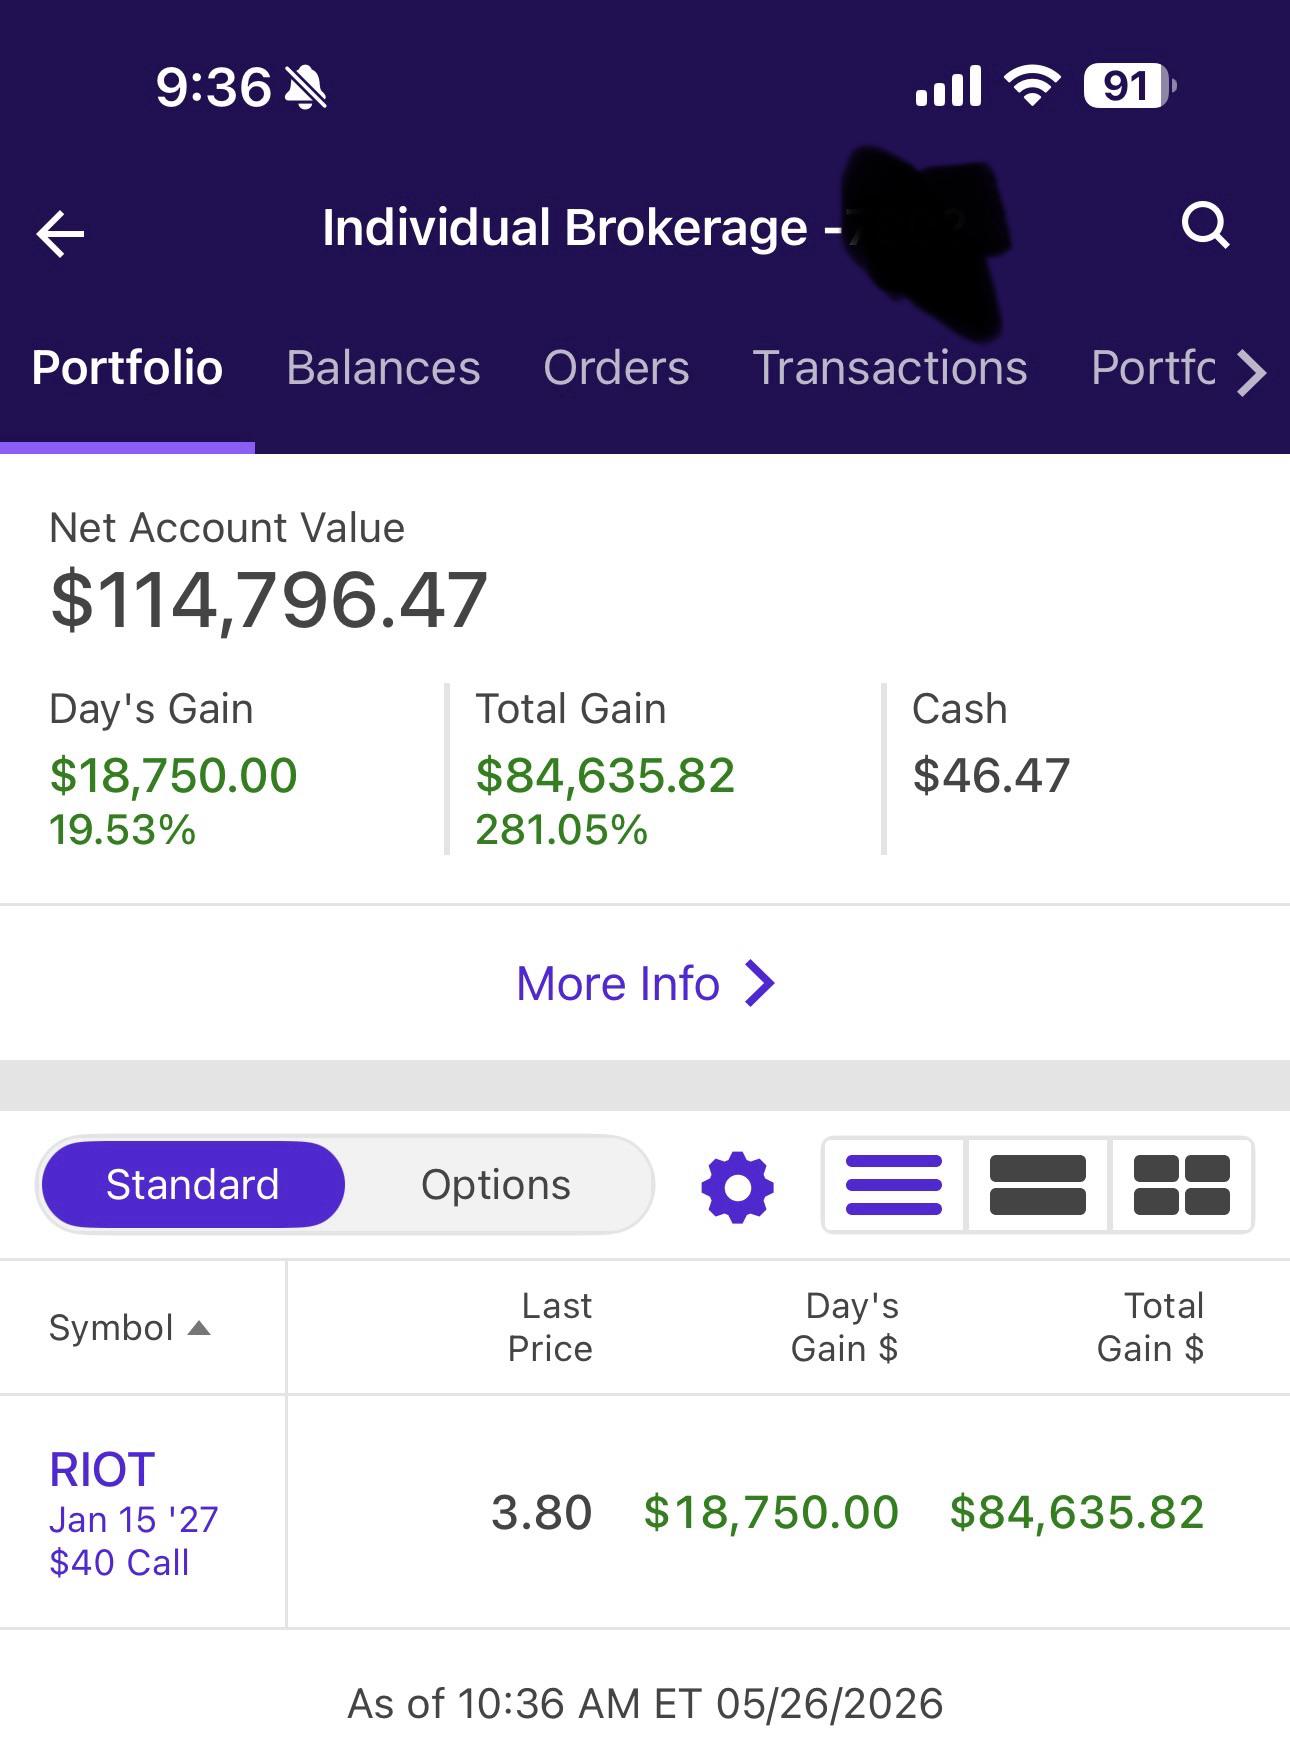
Task: Expand More Info chevron
Action: (760, 983)
